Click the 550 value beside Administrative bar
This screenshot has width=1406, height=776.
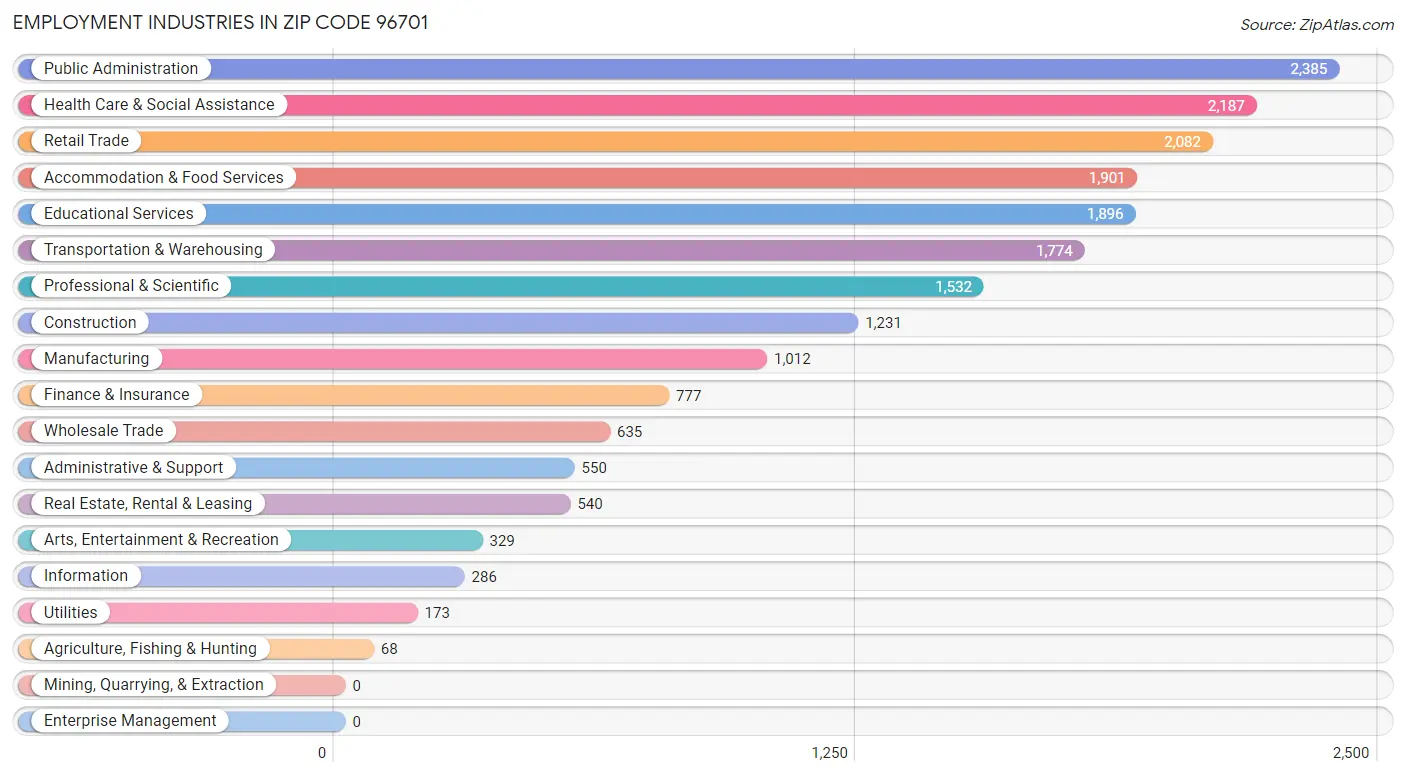594,468
